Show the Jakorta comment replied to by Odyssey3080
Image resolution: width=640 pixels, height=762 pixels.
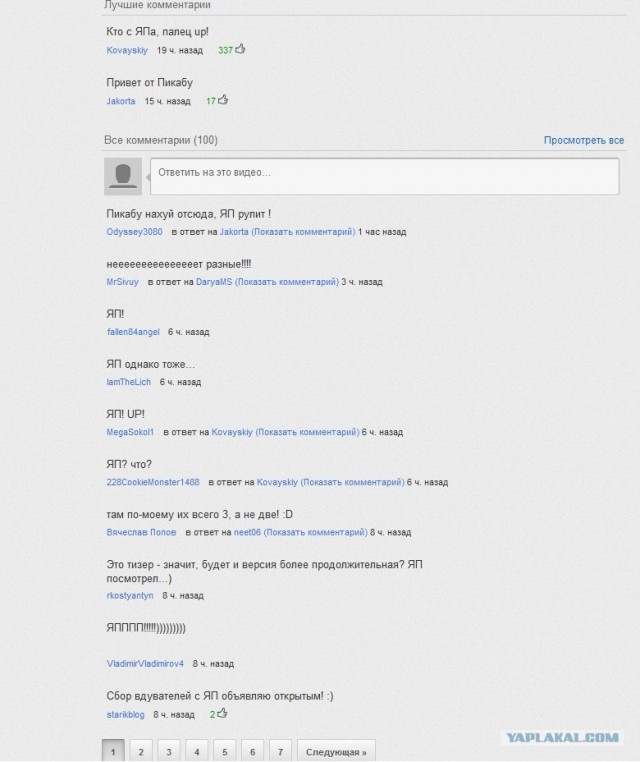tap(303, 232)
